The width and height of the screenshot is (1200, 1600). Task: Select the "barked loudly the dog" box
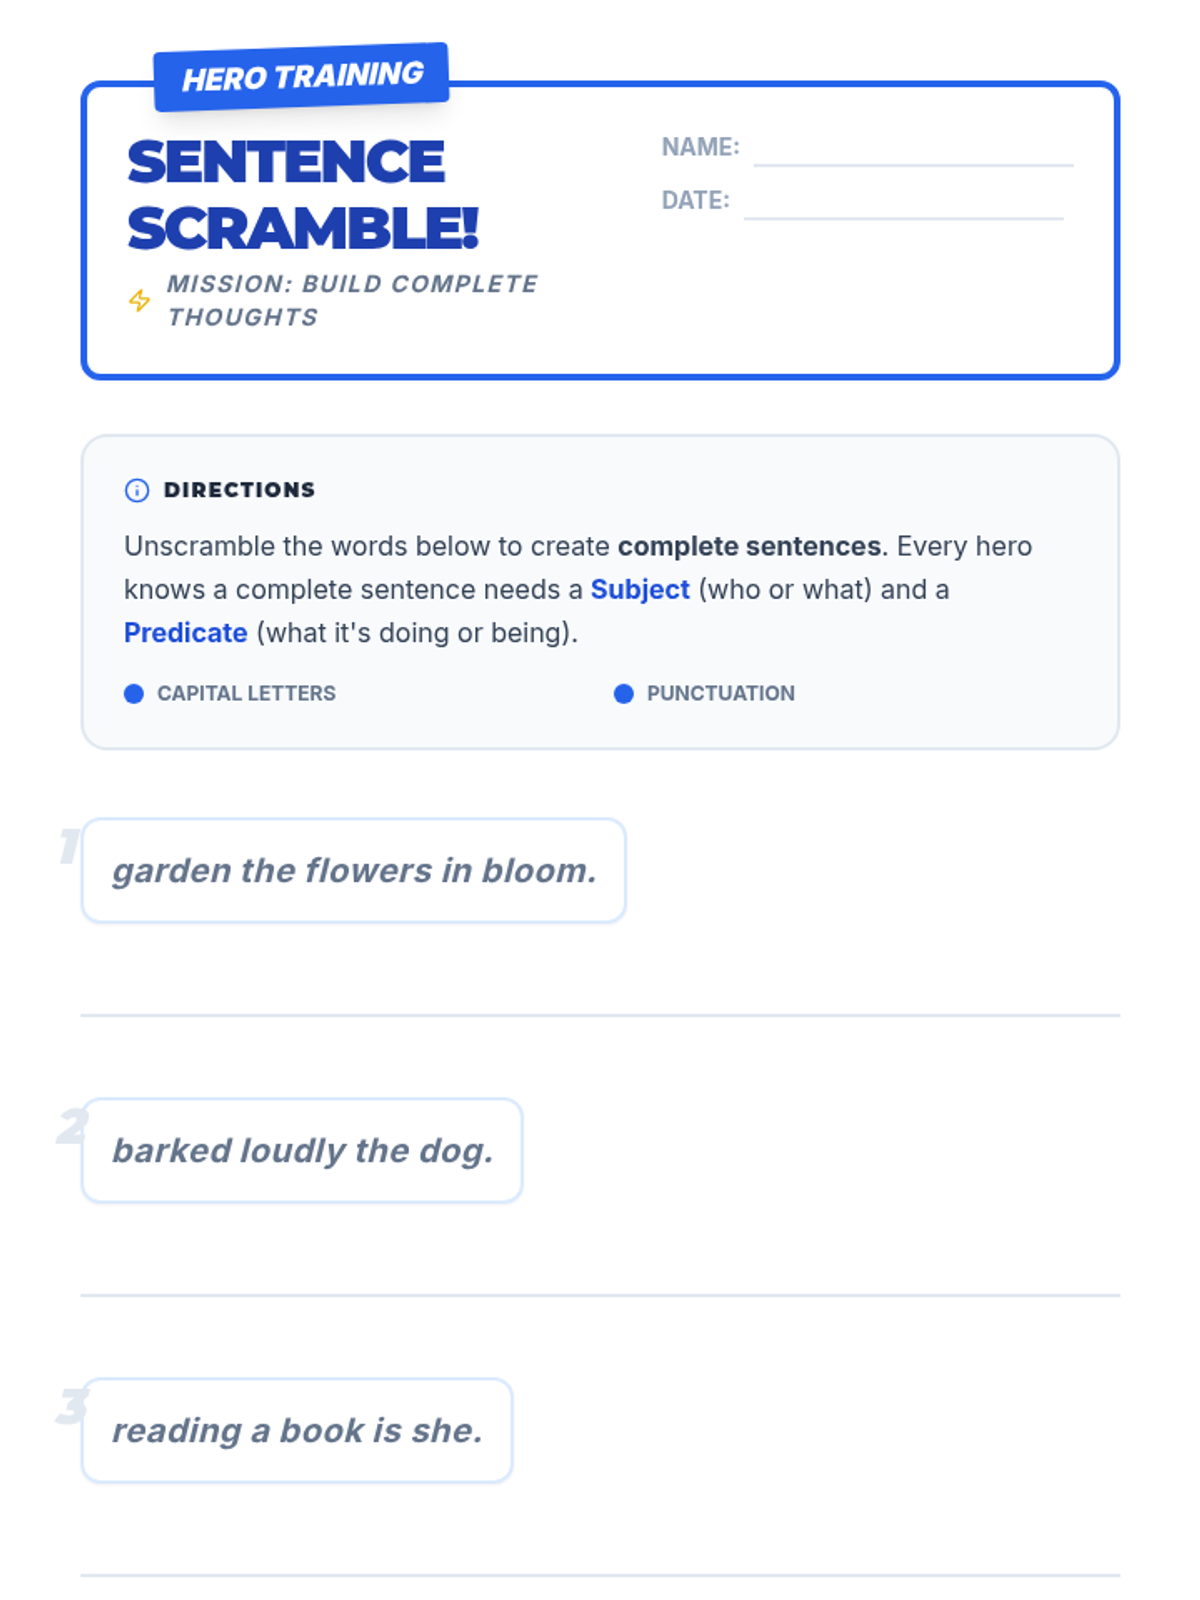coord(302,1151)
